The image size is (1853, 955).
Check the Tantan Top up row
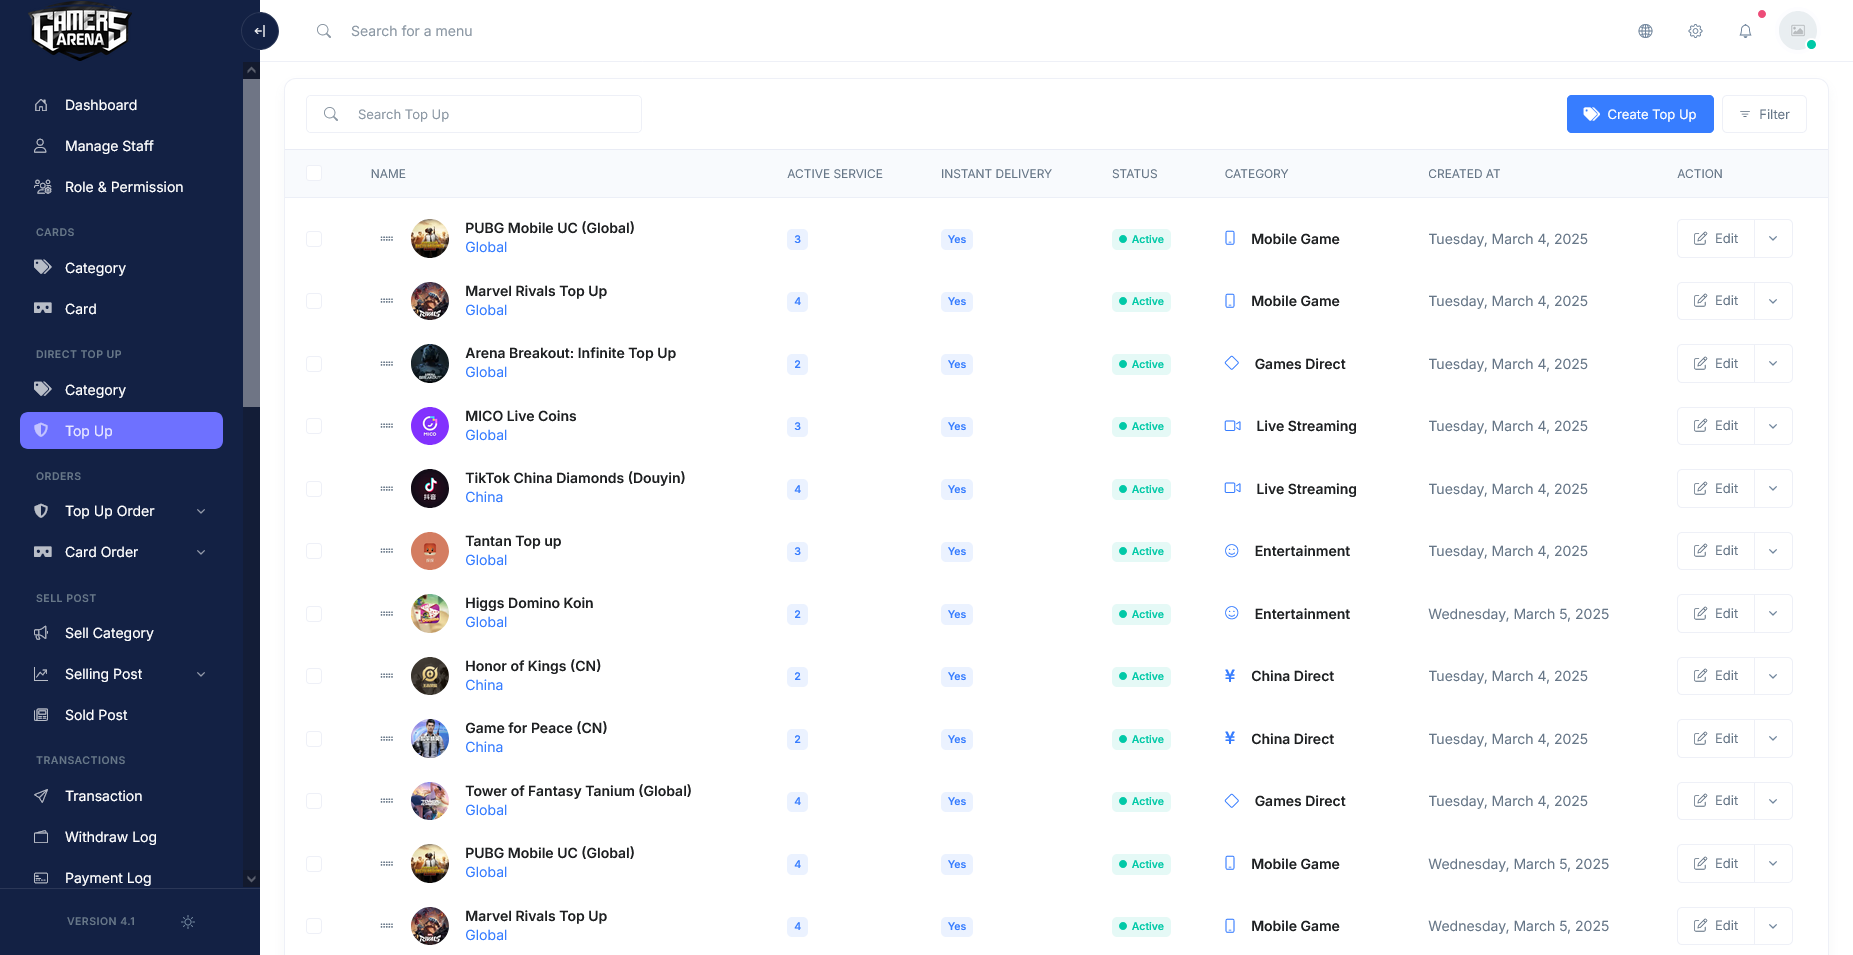[314, 551]
